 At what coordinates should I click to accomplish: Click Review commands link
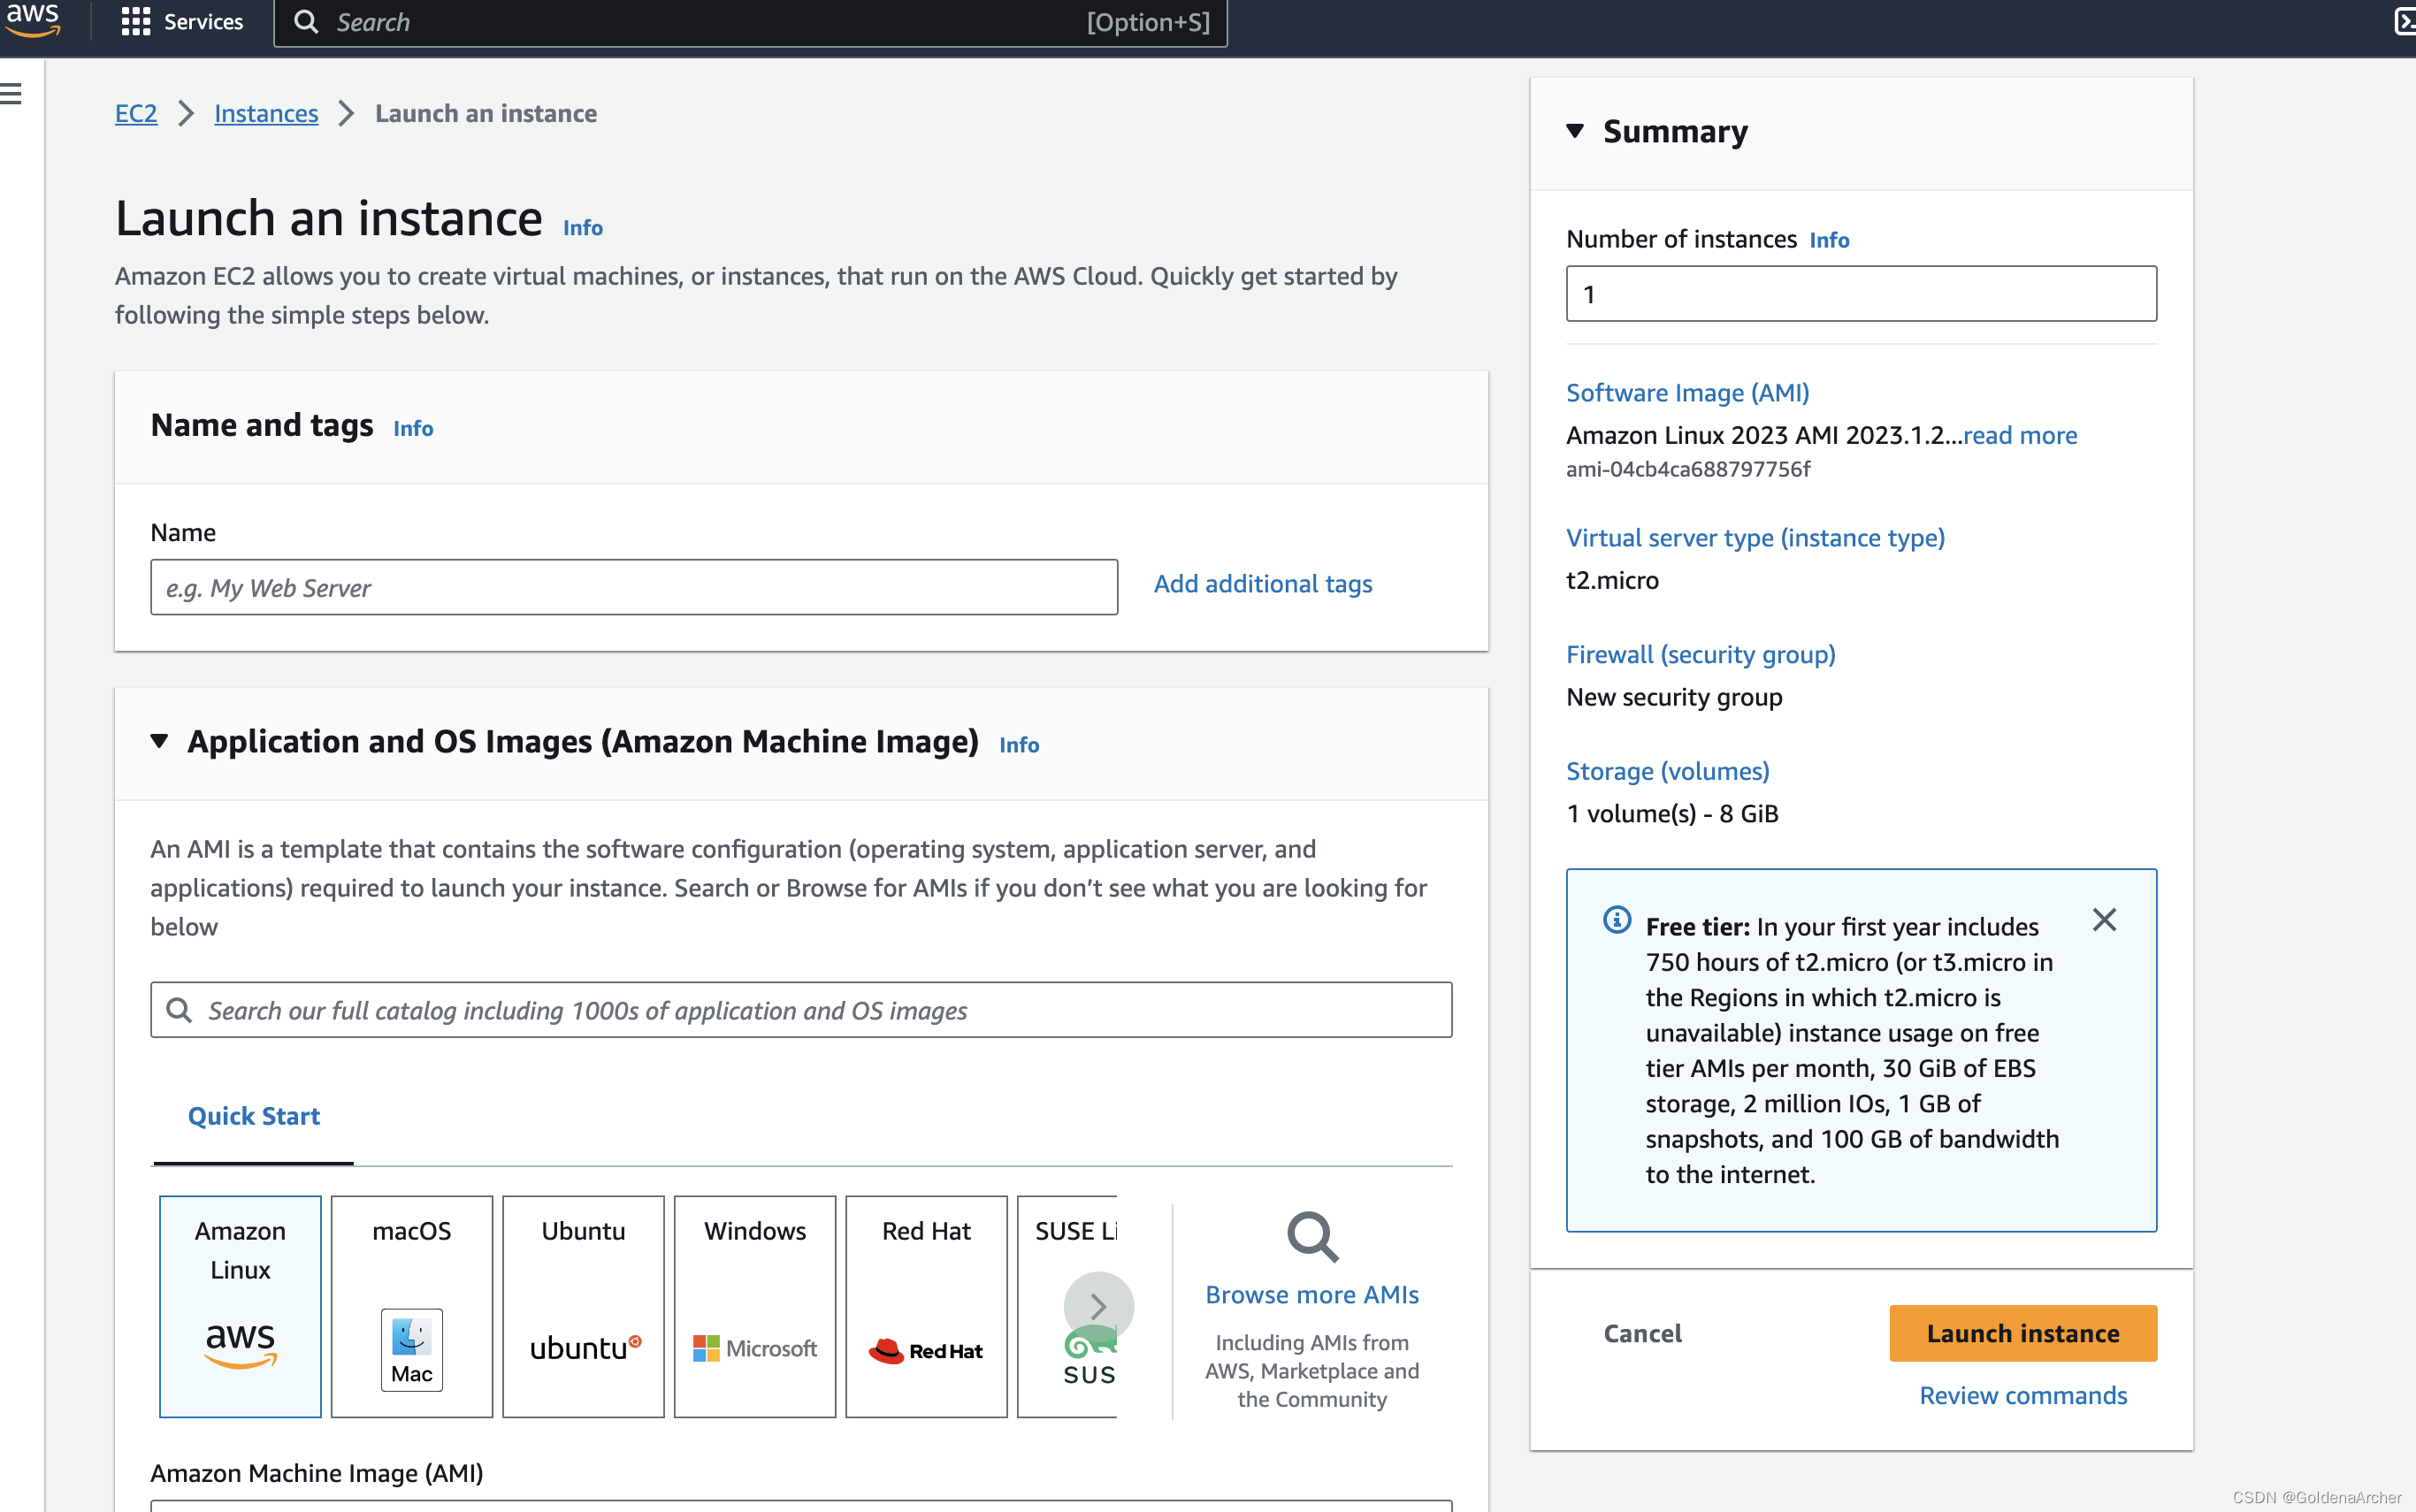2023,1396
